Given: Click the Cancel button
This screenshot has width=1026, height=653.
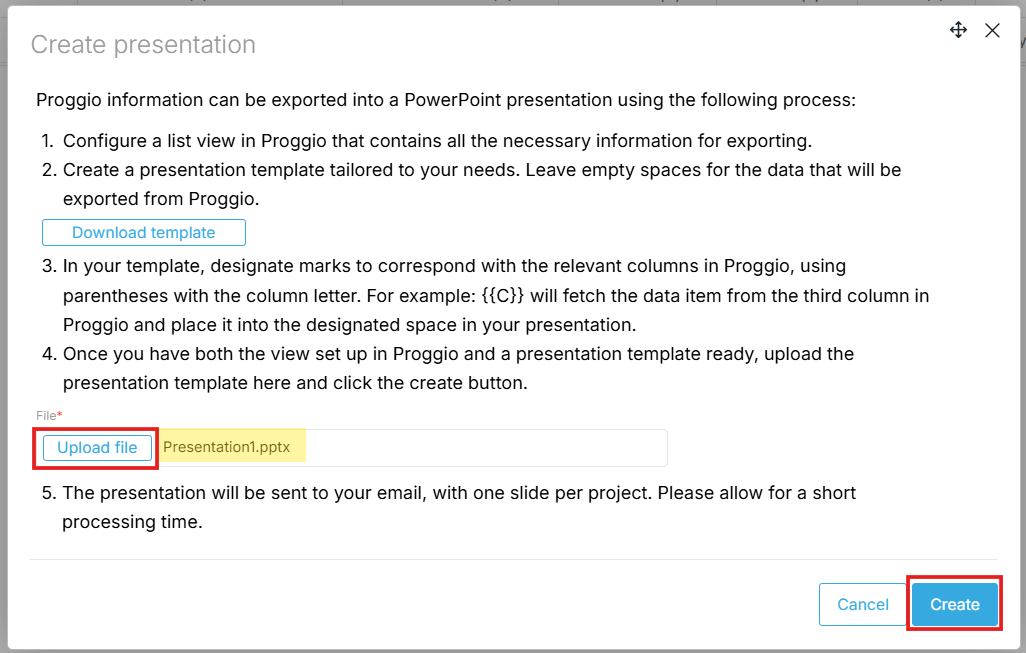Looking at the screenshot, I should [862, 604].
